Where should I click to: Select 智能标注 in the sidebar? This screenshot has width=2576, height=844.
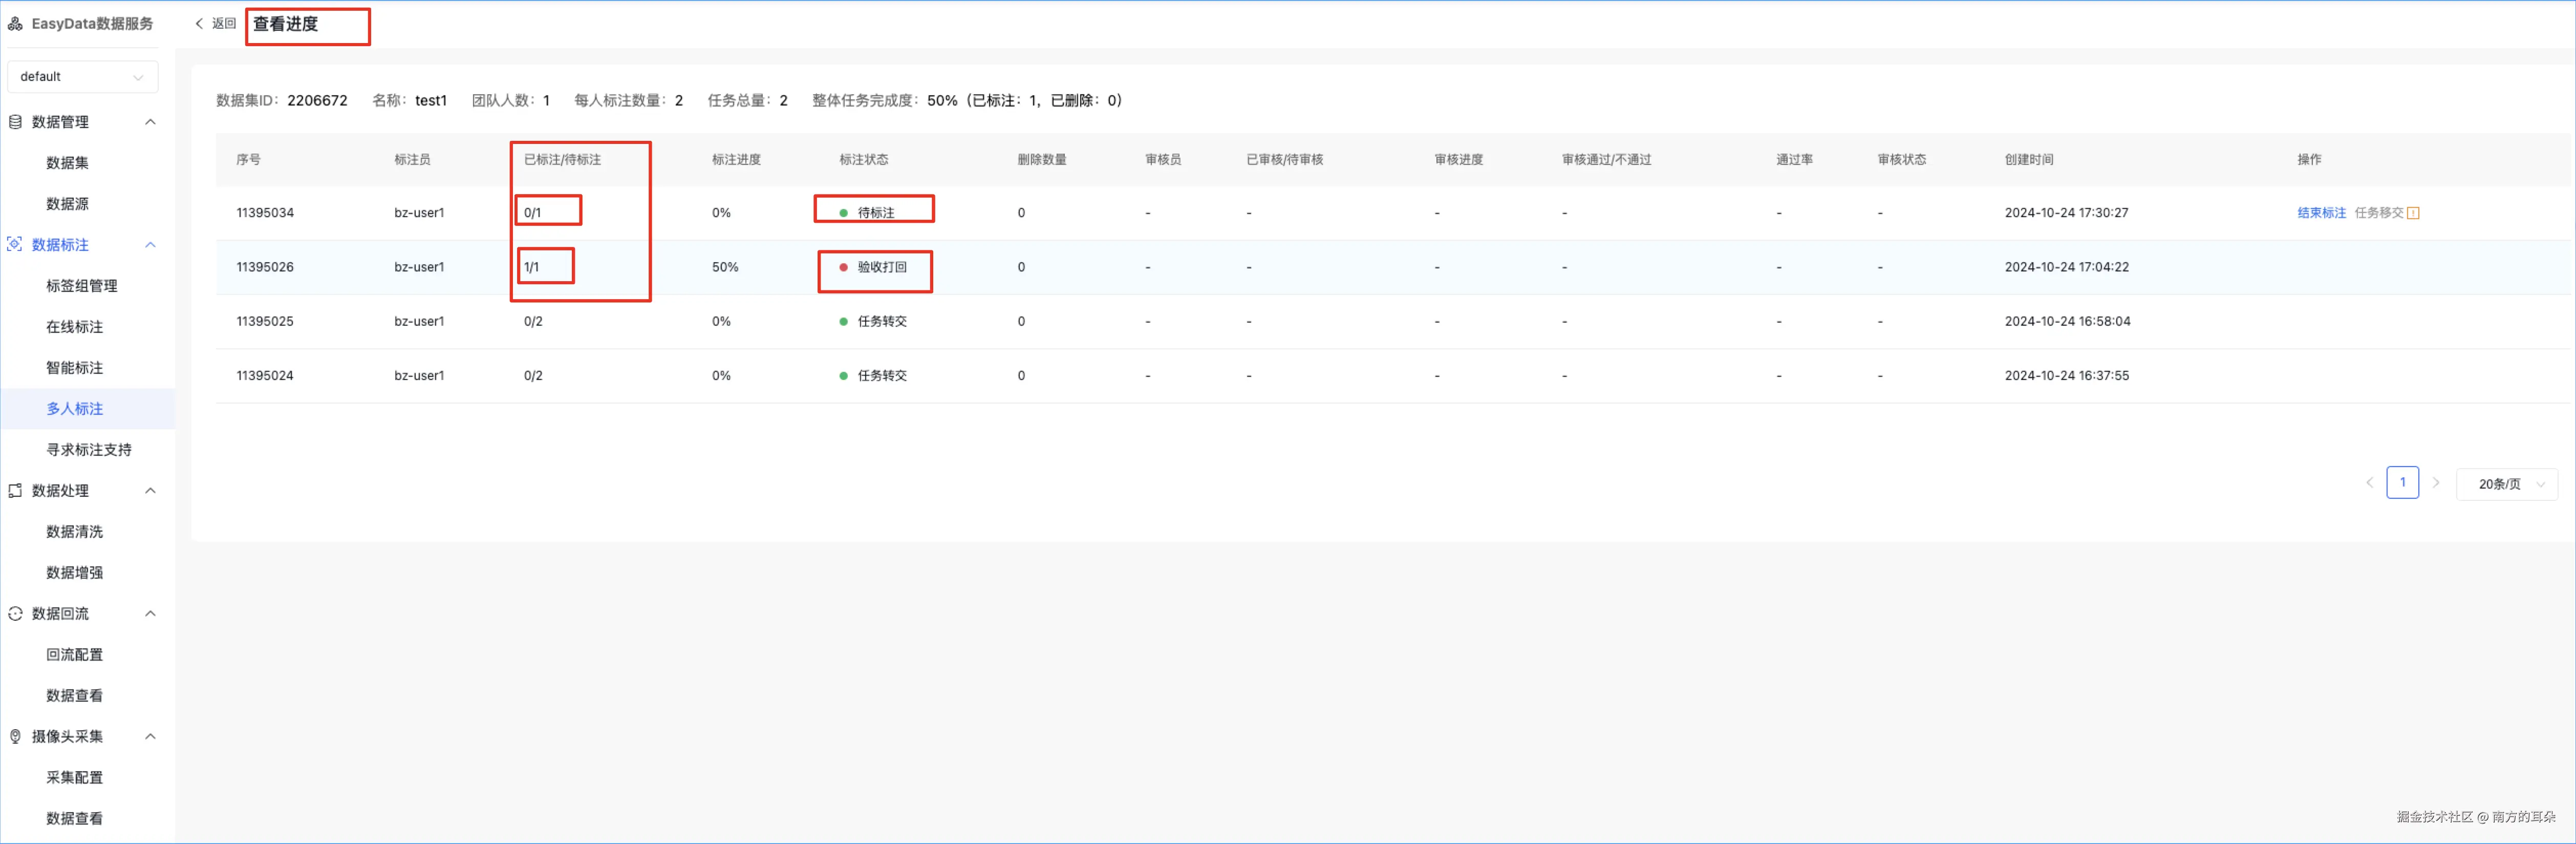pos(75,367)
